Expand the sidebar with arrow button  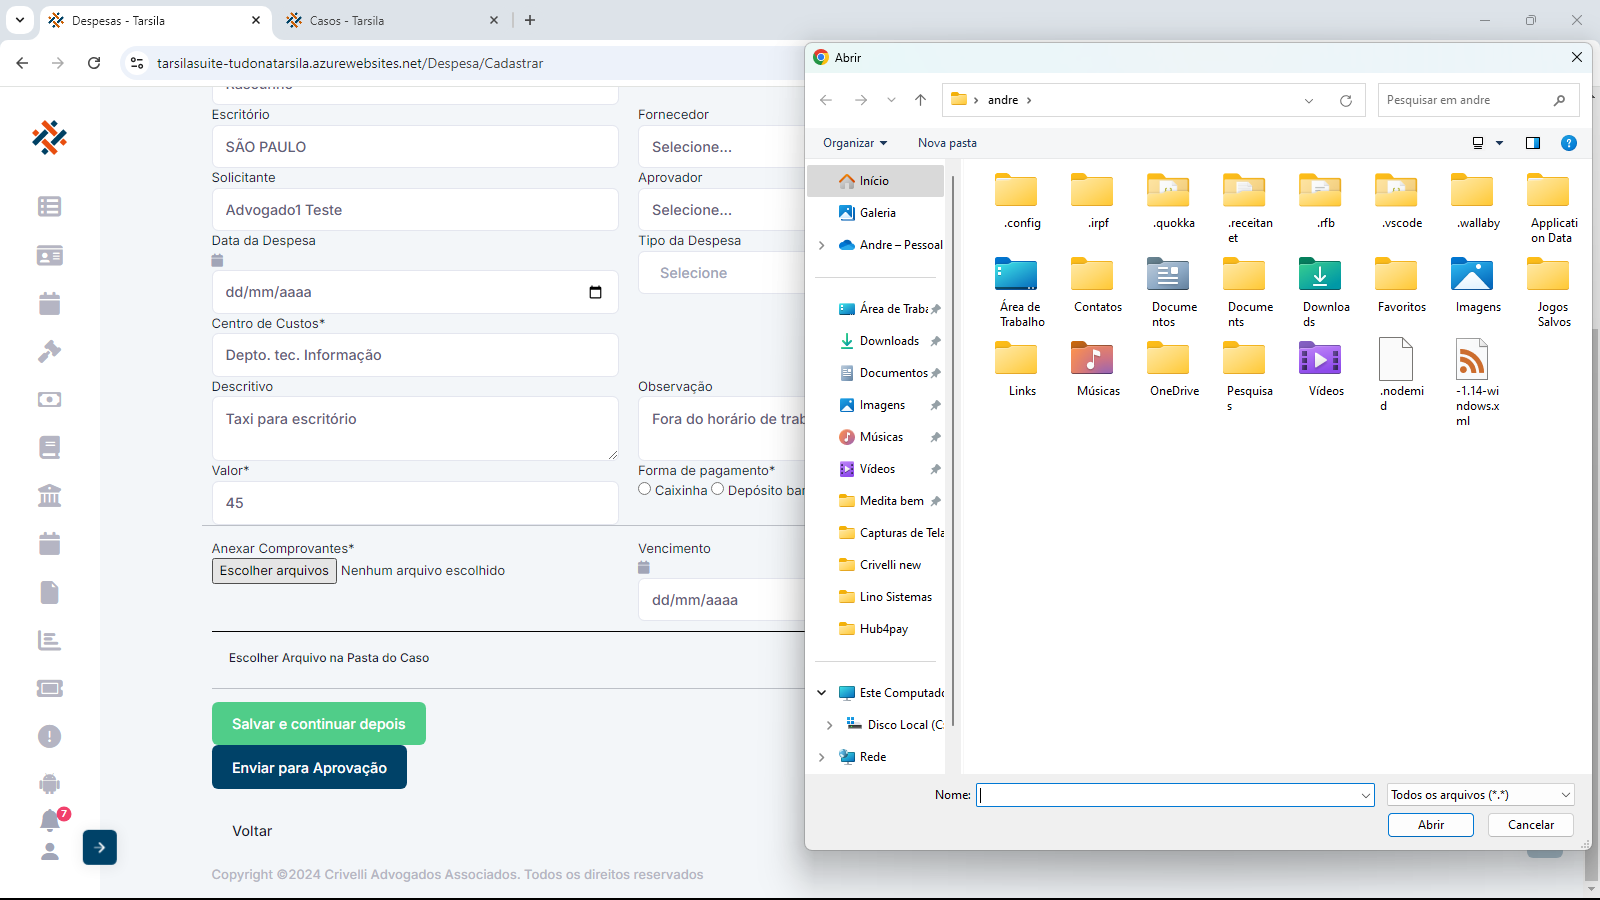(100, 847)
